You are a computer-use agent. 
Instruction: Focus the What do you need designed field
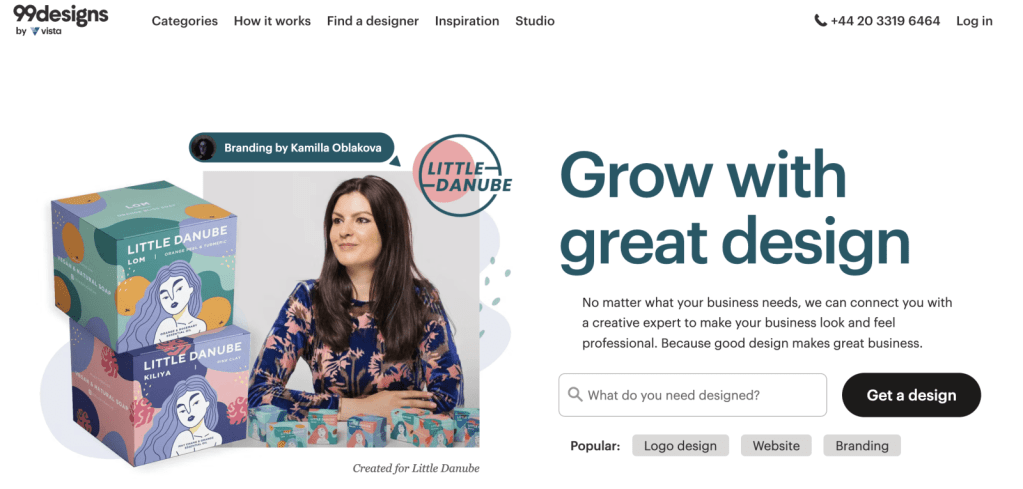point(692,395)
